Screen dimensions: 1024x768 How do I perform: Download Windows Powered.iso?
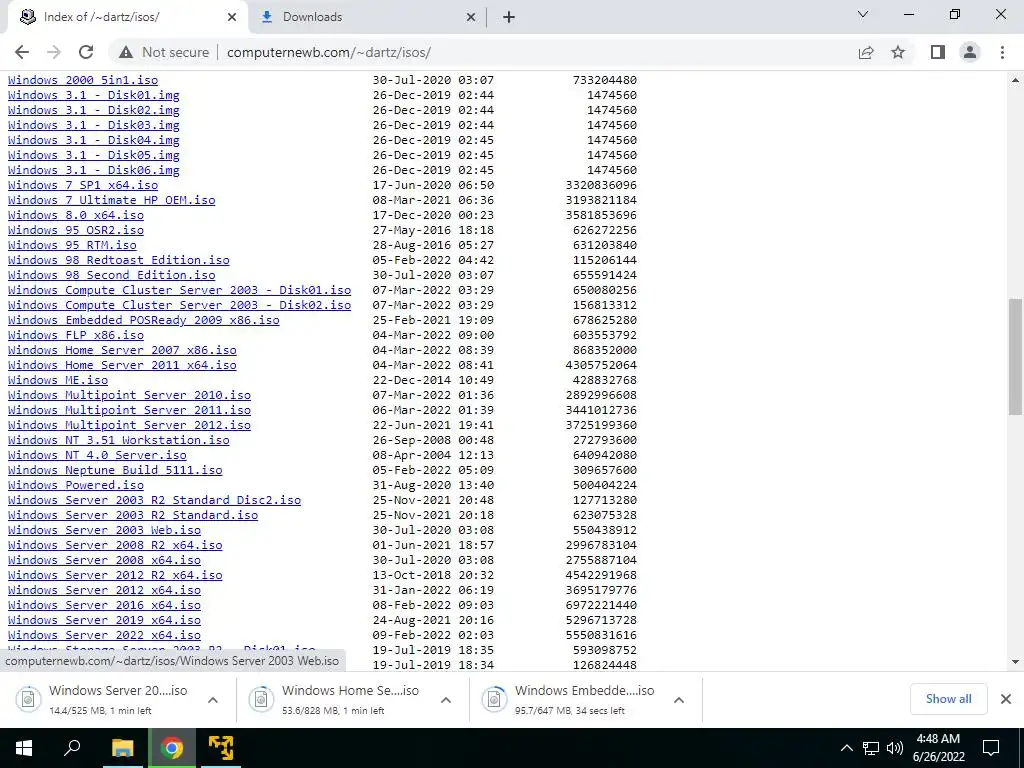coord(76,486)
